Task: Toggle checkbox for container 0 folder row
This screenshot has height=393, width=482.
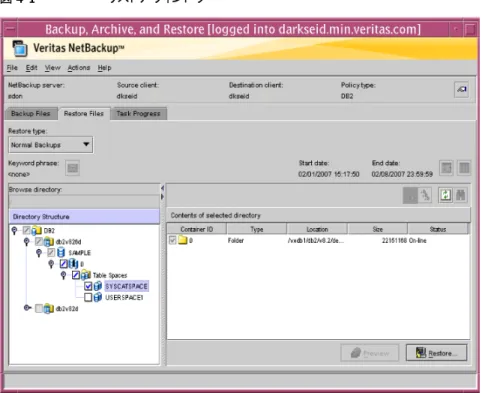Action: pos(172,240)
